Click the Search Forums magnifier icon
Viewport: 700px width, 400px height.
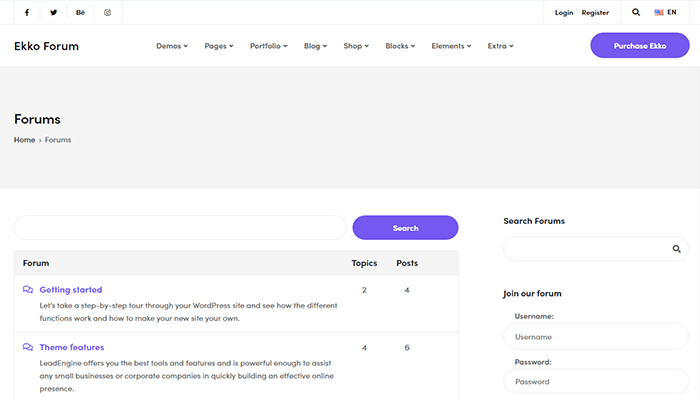coord(677,249)
